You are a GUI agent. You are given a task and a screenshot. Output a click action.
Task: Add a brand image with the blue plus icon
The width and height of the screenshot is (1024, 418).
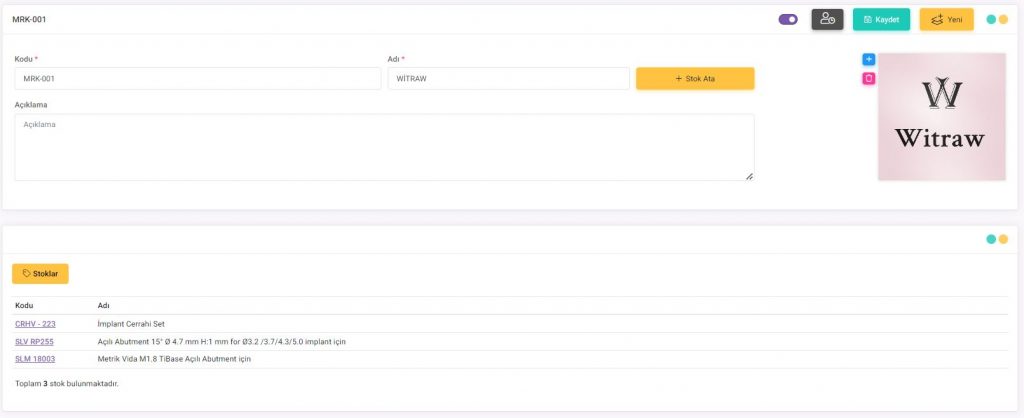[869, 60]
